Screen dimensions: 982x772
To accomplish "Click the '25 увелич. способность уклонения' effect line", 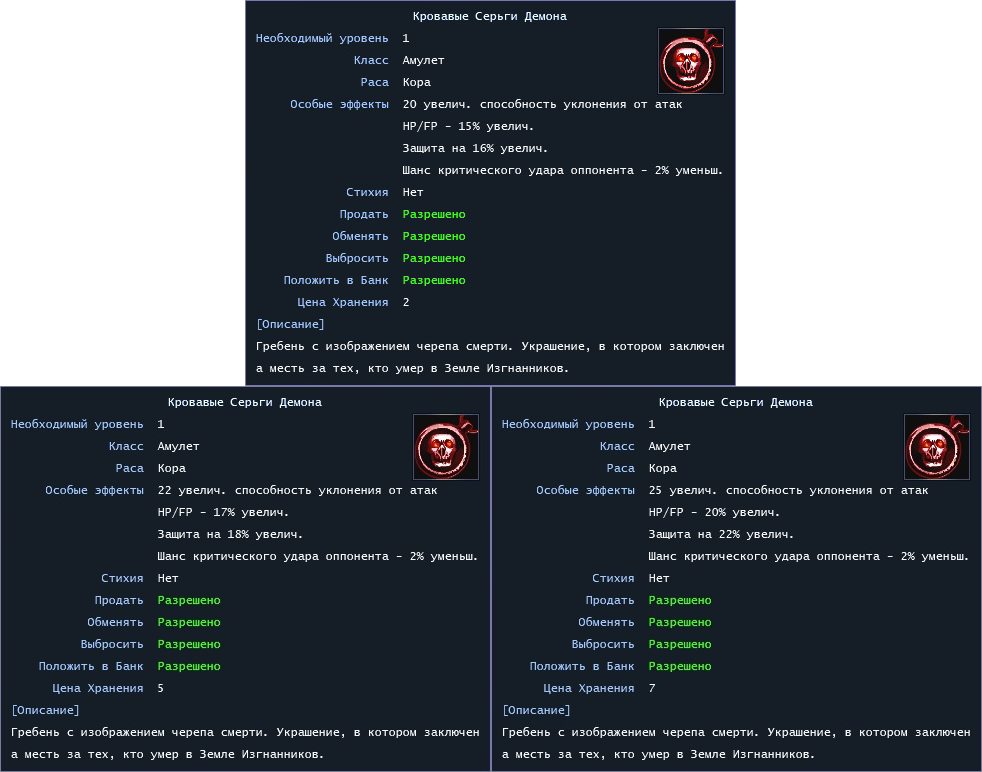I will tap(788, 491).
